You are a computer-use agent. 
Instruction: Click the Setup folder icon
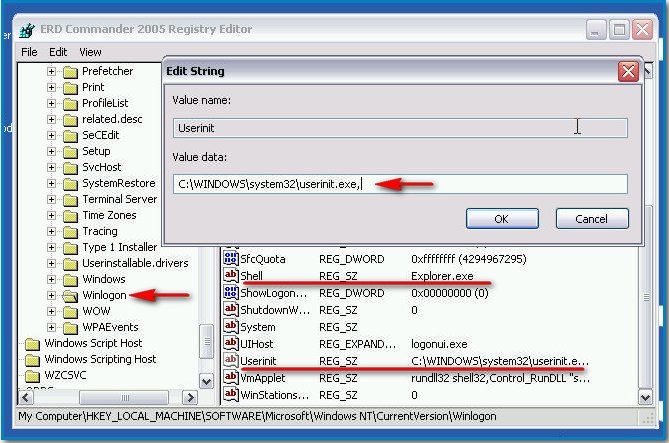tap(70, 152)
